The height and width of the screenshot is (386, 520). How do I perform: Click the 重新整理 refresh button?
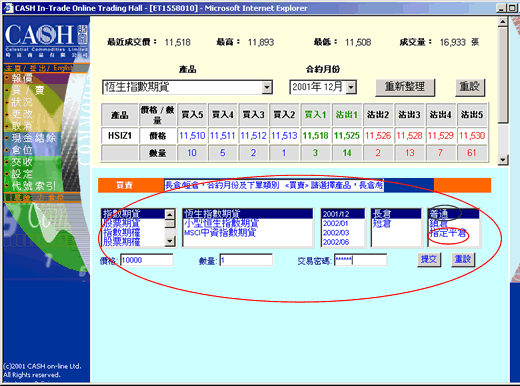click(x=405, y=87)
